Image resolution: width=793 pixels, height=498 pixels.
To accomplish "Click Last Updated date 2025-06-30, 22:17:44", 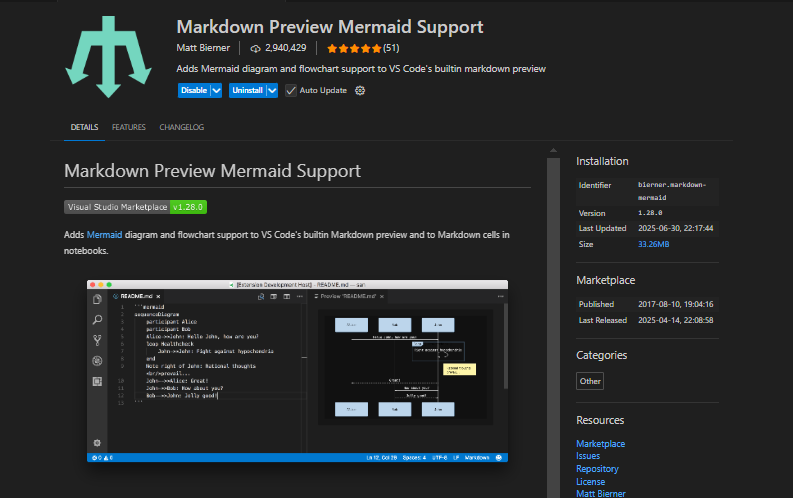I will click(675, 229).
